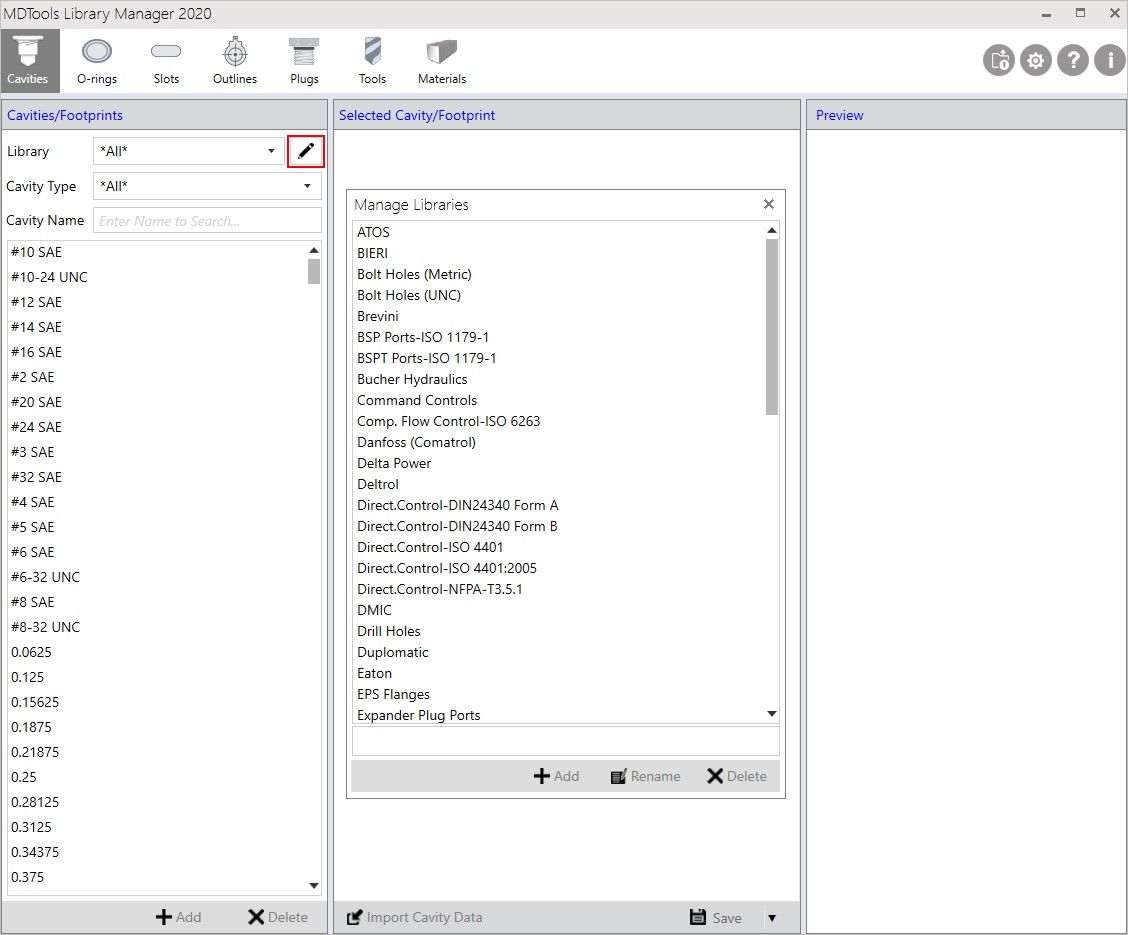Open the O-rings library section

96,58
